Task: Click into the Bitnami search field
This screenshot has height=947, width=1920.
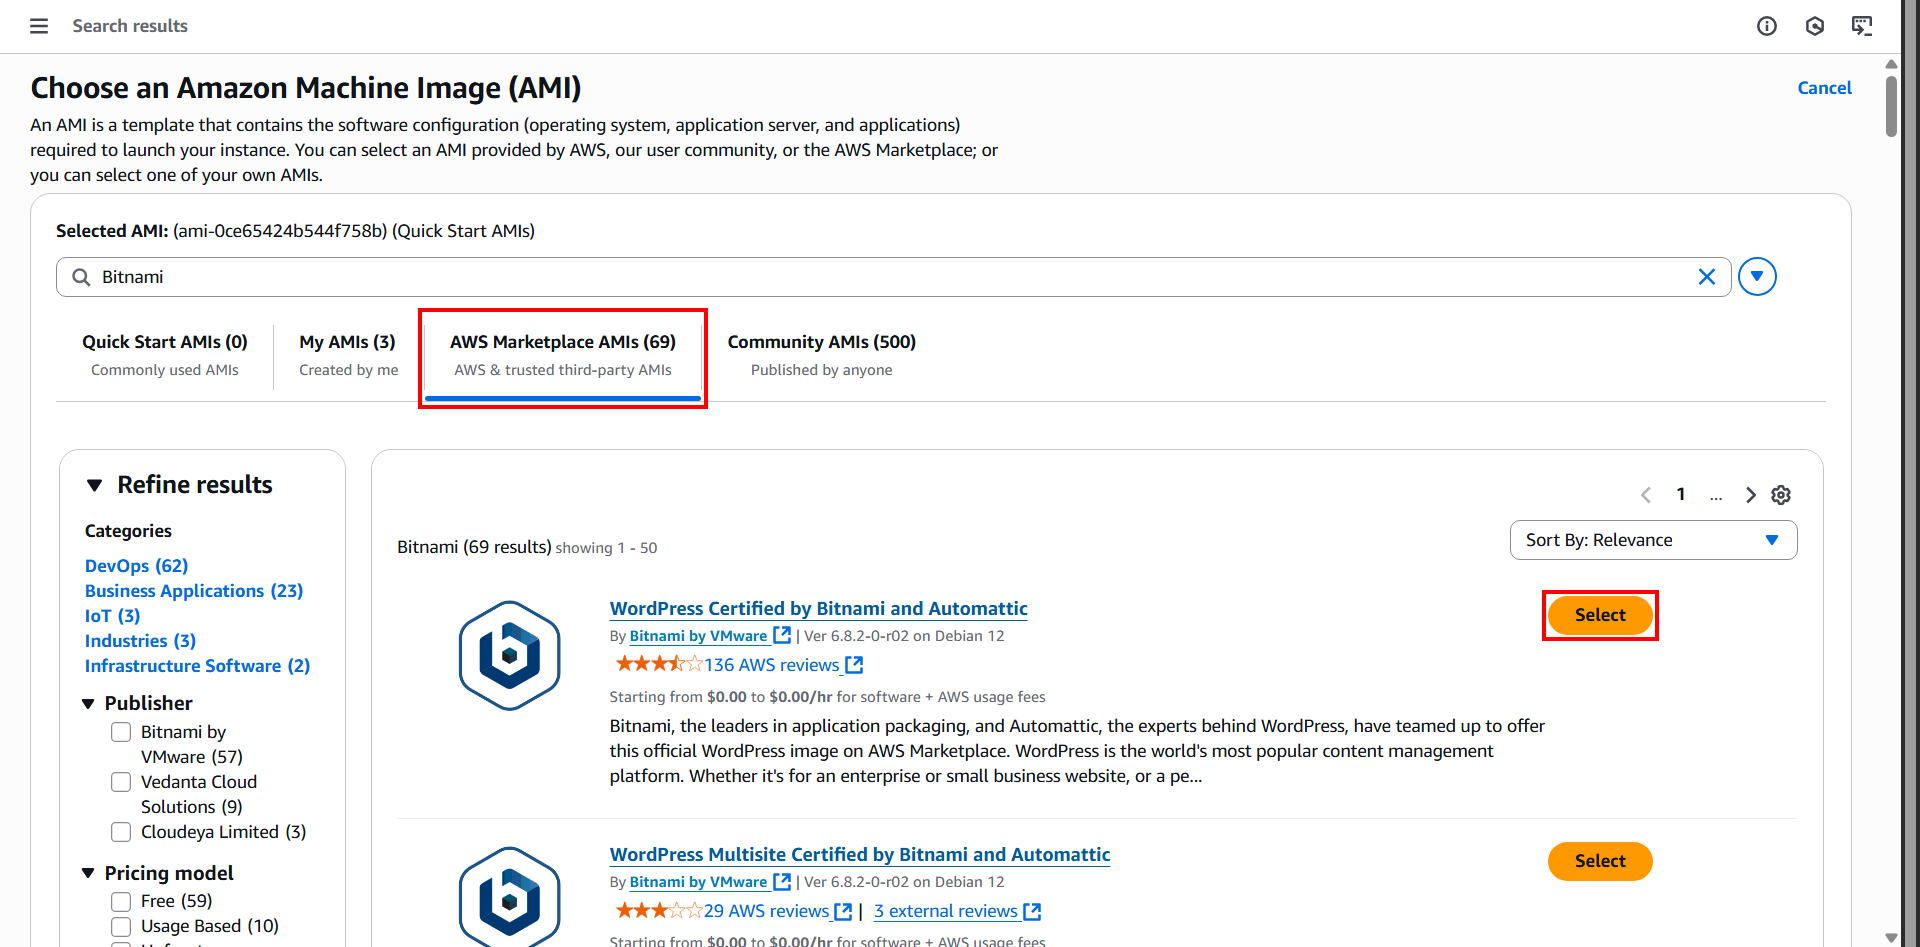Action: pyautogui.click(x=893, y=277)
